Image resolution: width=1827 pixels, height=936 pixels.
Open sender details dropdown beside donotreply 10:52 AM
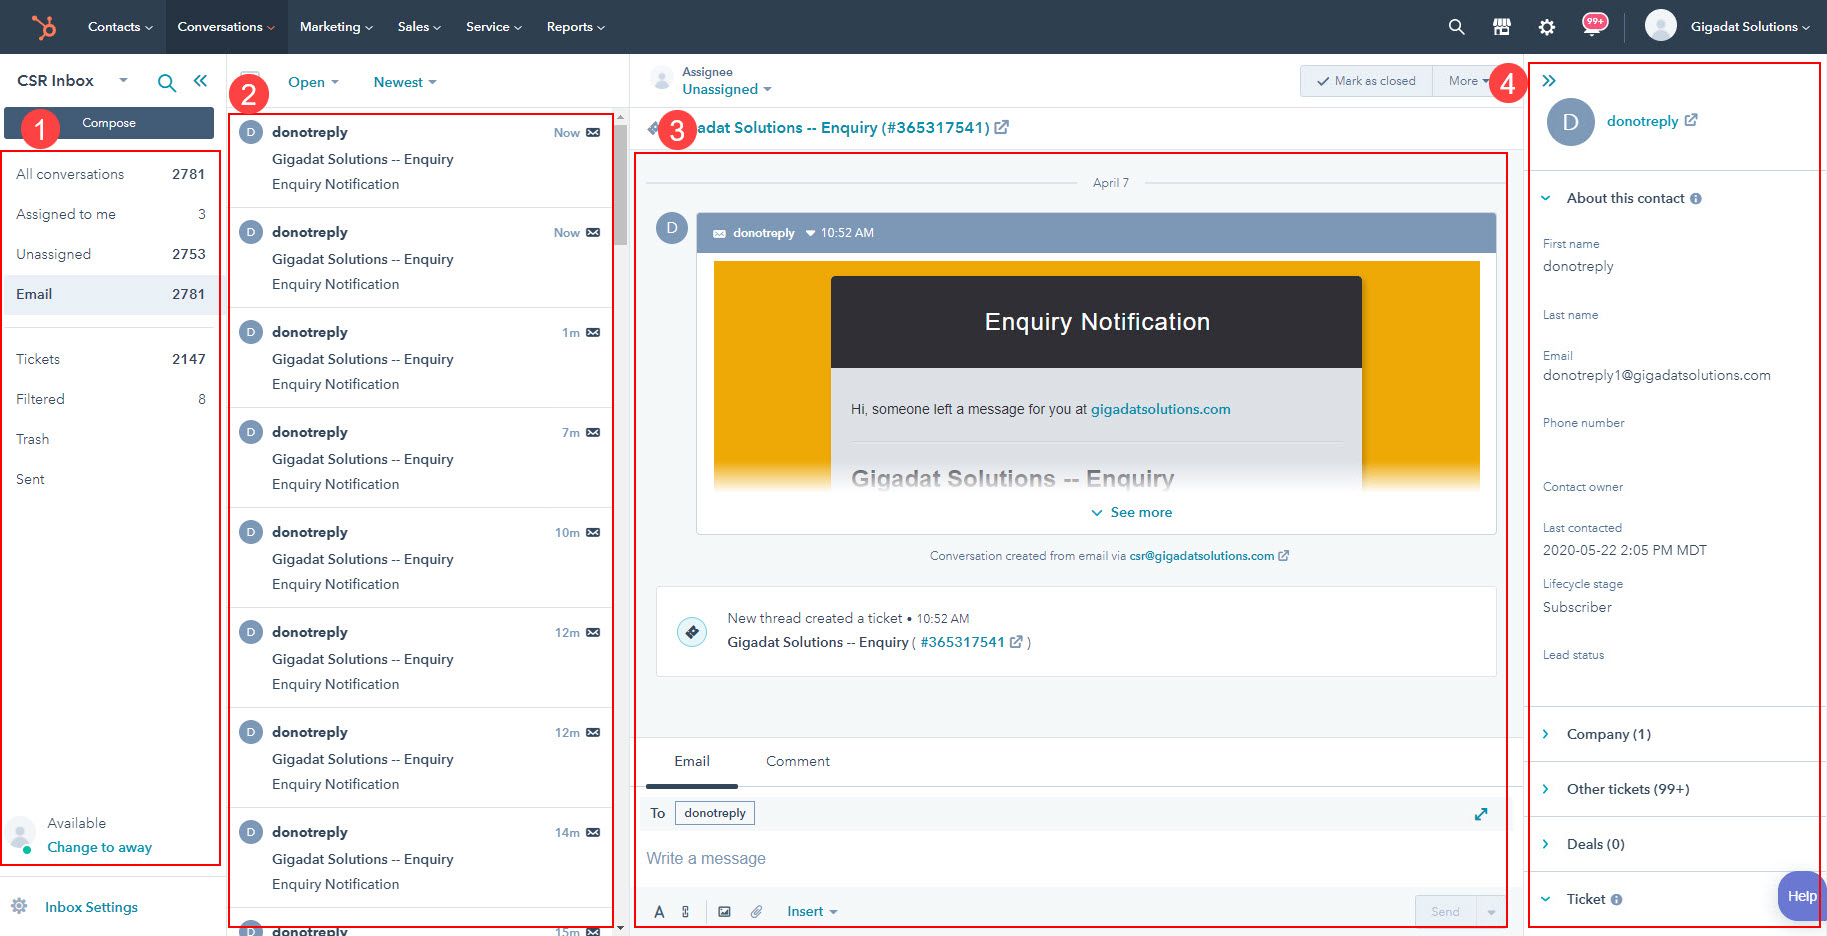(x=810, y=233)
